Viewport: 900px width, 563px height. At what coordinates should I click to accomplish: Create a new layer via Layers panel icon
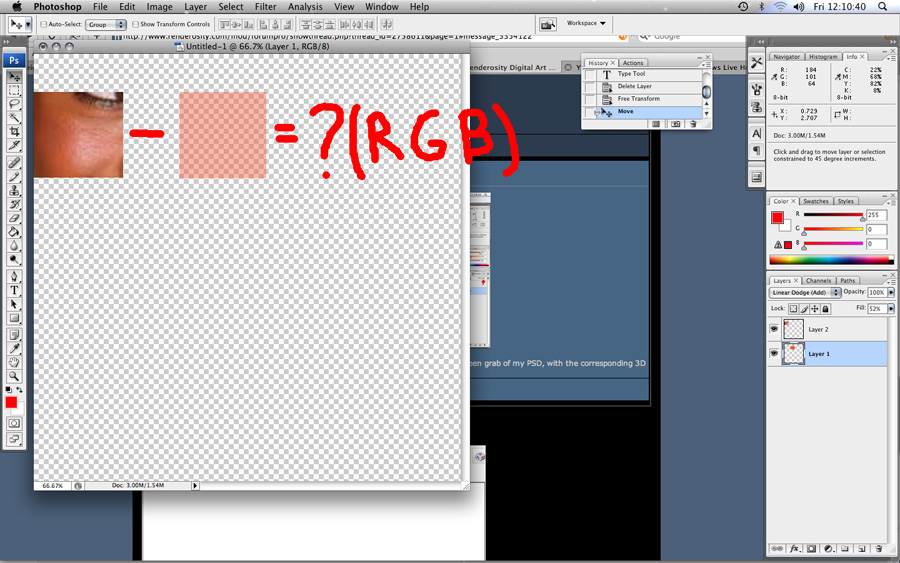pos(862,549)
